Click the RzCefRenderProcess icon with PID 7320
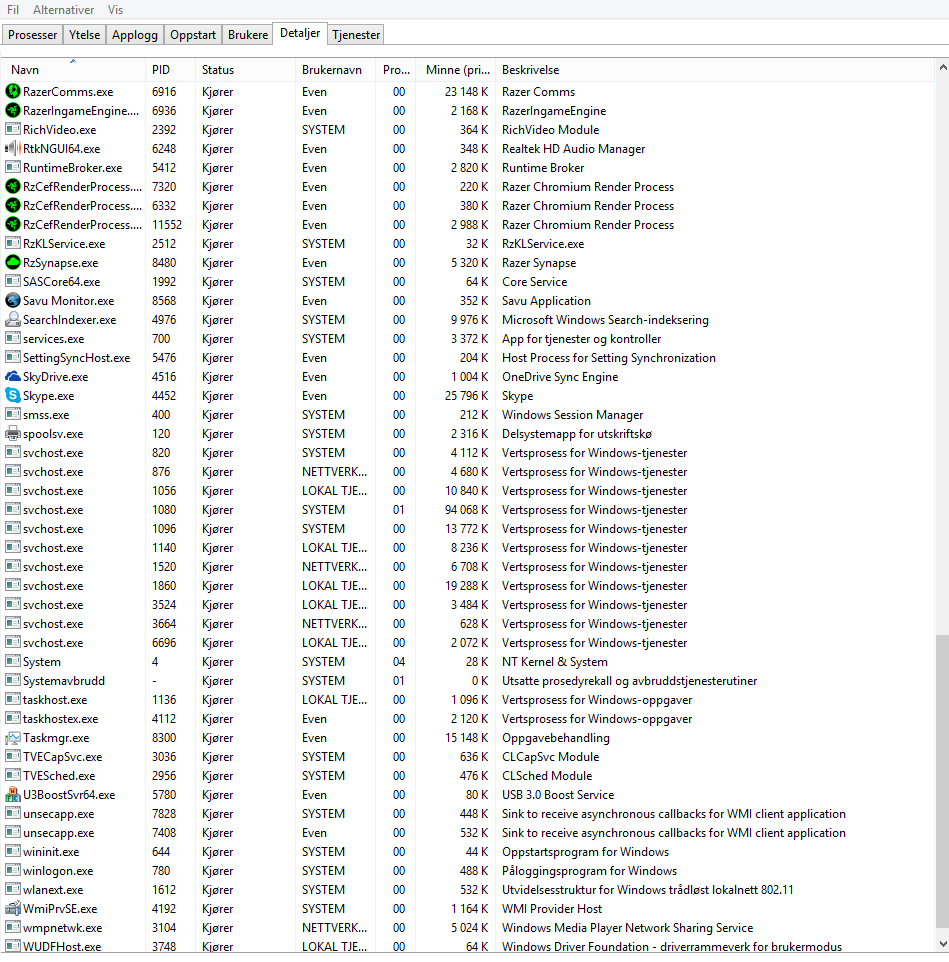 point(13,187)
